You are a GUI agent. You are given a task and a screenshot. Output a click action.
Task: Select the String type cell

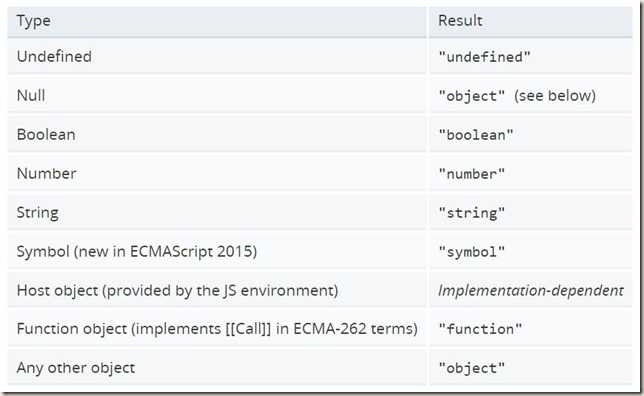click(x=217, y=213)
